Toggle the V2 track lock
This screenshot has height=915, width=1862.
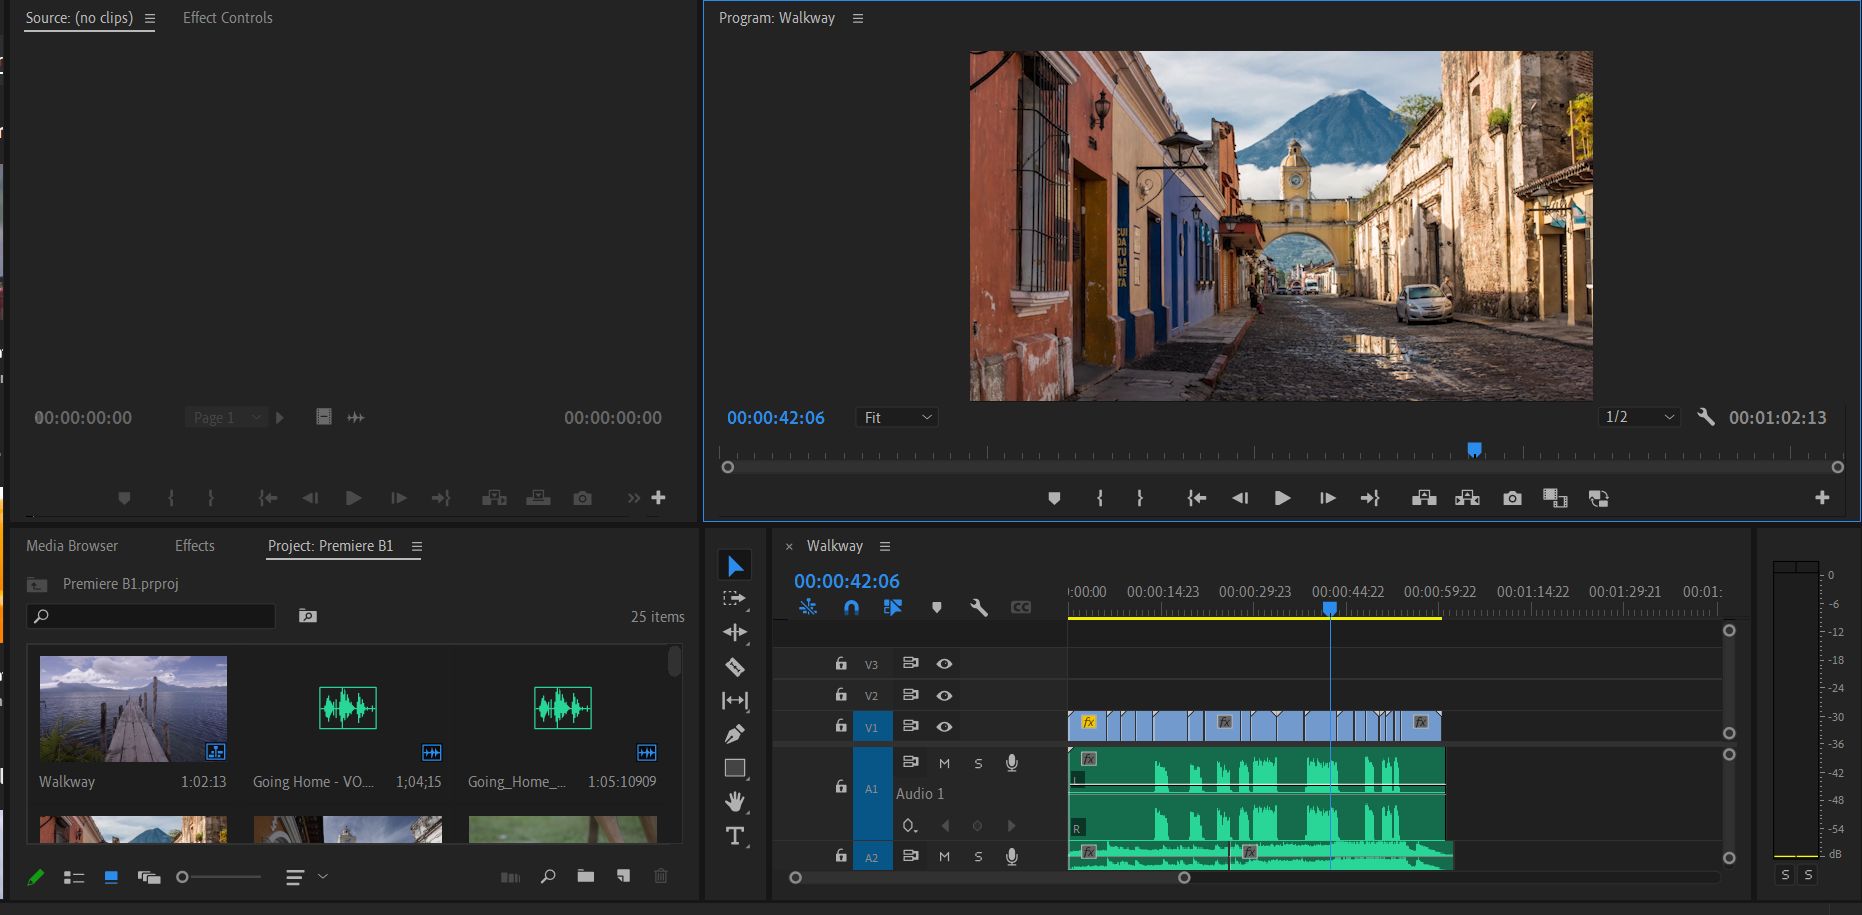pyautogui.click(x=841, y=695)
